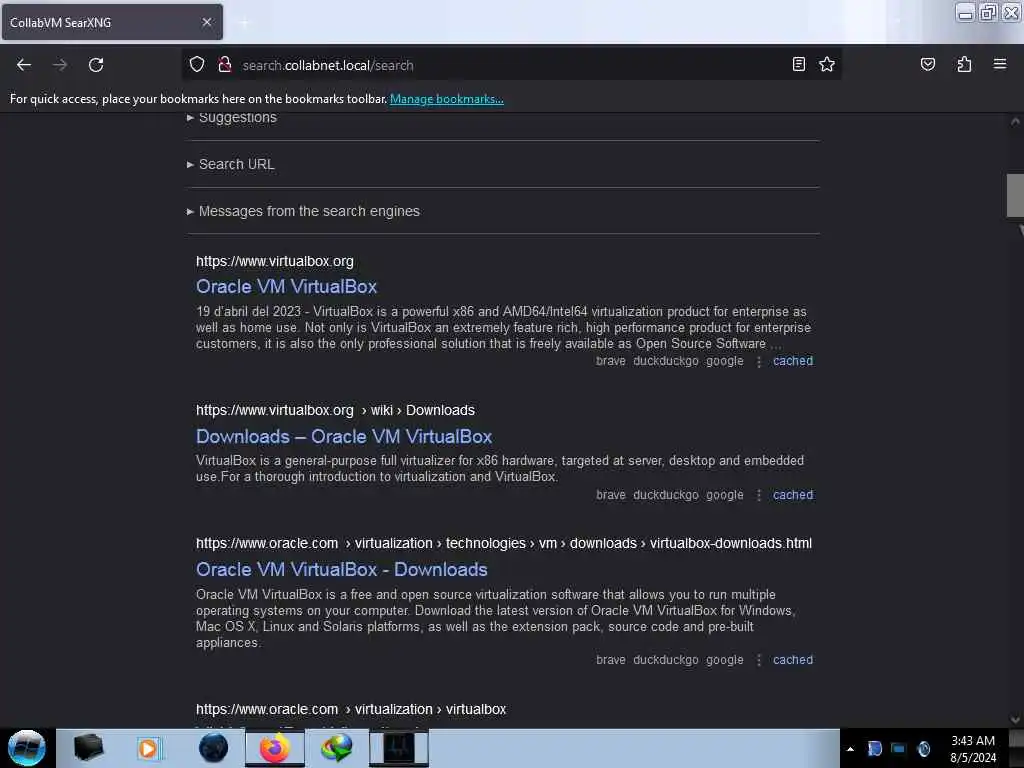Click the scrollbar down arrow
Viewport: 1024px width, 768px height.
pyautogui.click(x=1015, y=720)
